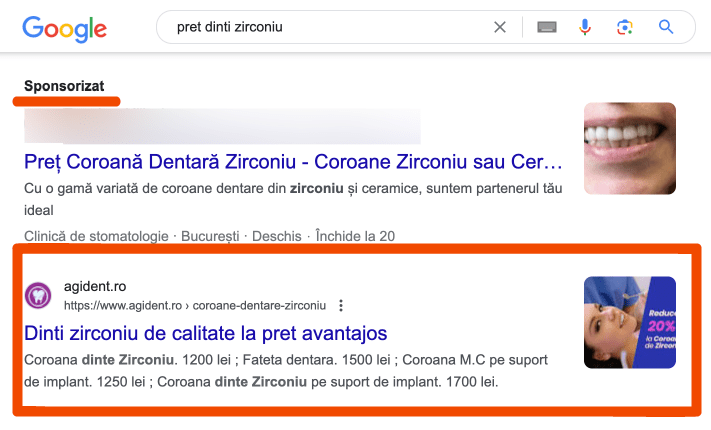Click the first ad's description text

(293, 199)
